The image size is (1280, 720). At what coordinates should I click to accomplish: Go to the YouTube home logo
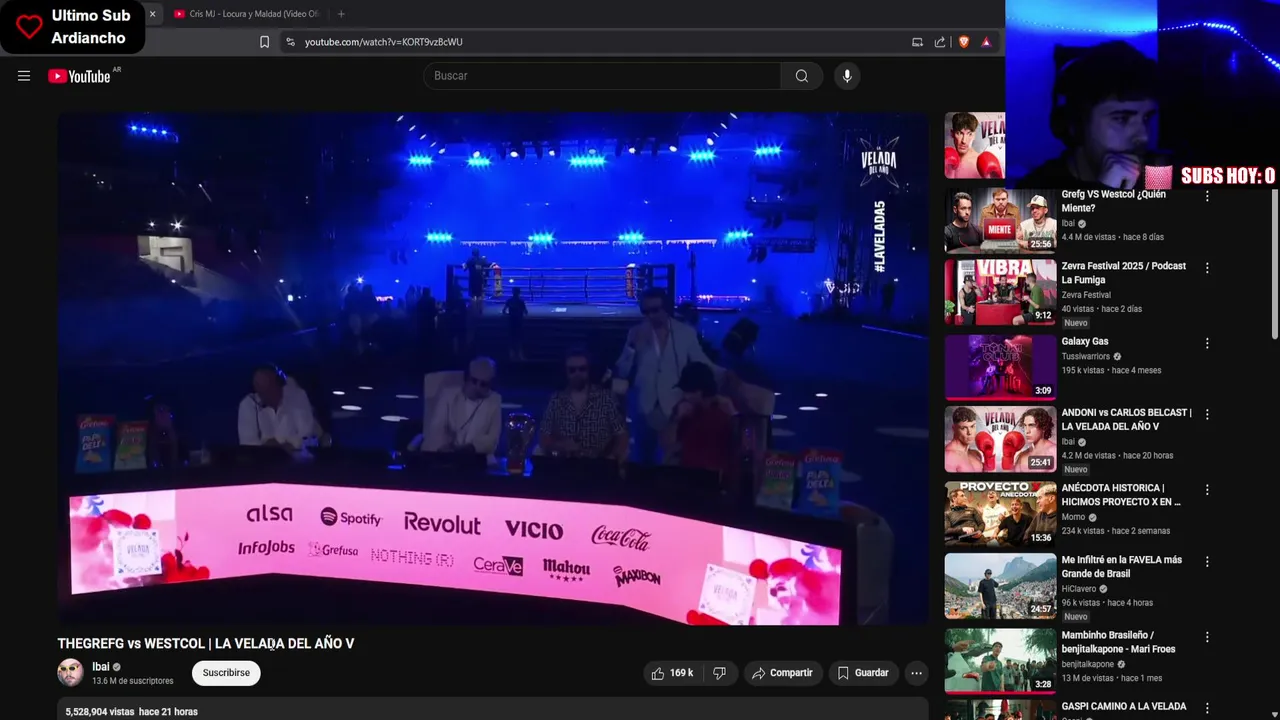[x=79, y=76]
